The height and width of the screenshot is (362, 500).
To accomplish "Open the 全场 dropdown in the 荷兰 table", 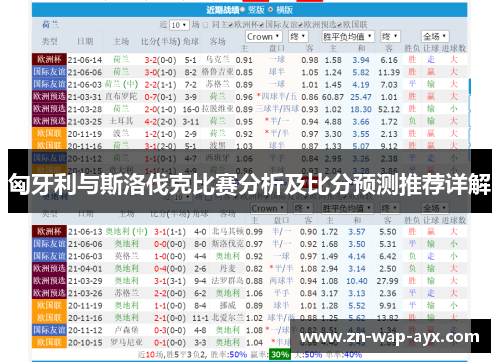I will 435,36.
